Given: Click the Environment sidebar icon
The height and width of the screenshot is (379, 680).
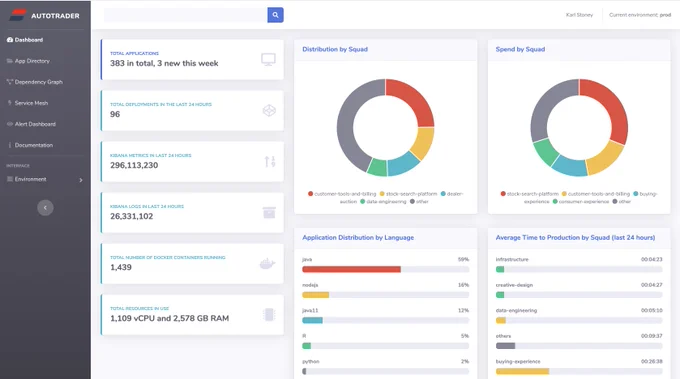Looking at the screenshot, I should pyautogui.click(x=10, y=179).
